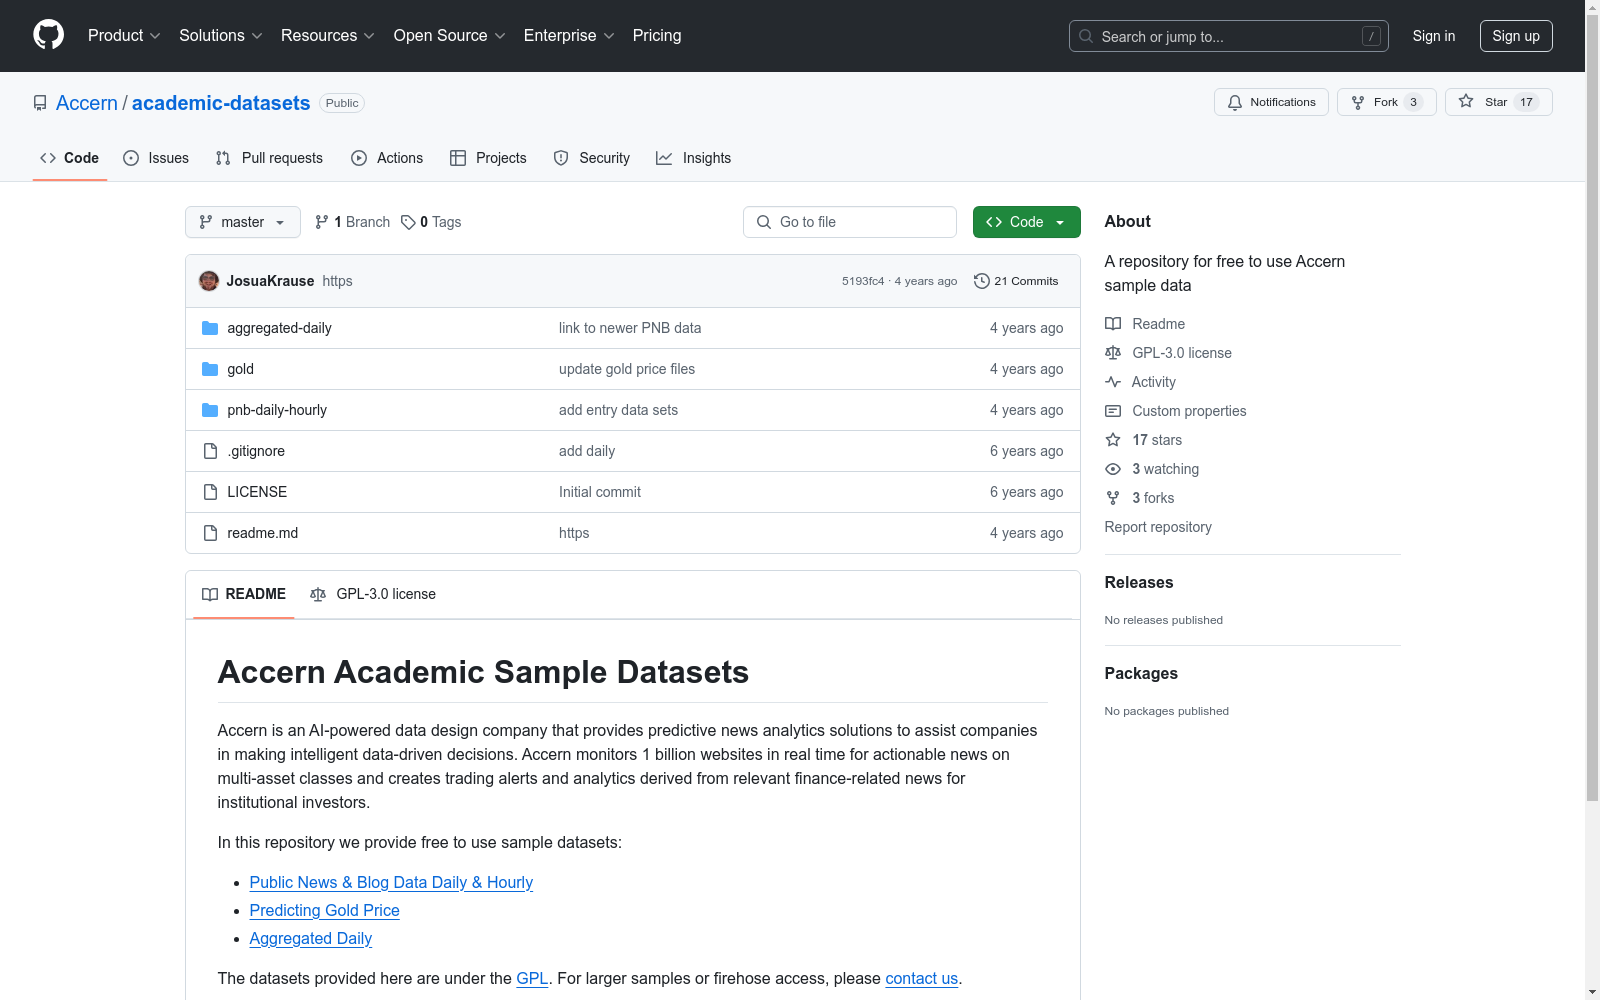The image size is (1600, 1000).
Task: Select the README tab
Action: tap(244, 594)
